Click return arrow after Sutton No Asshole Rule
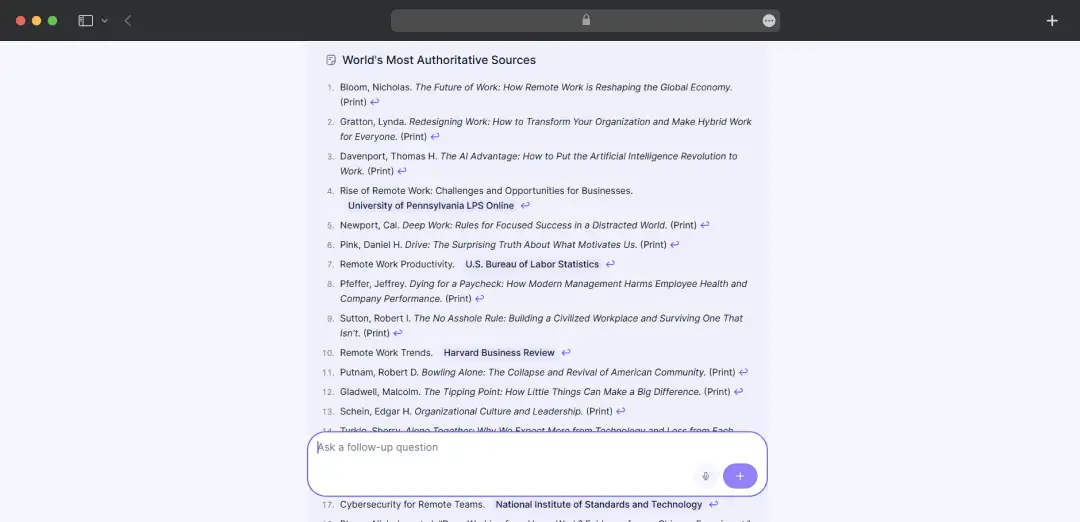1080x522 pixels. click(x=397, y=333)
